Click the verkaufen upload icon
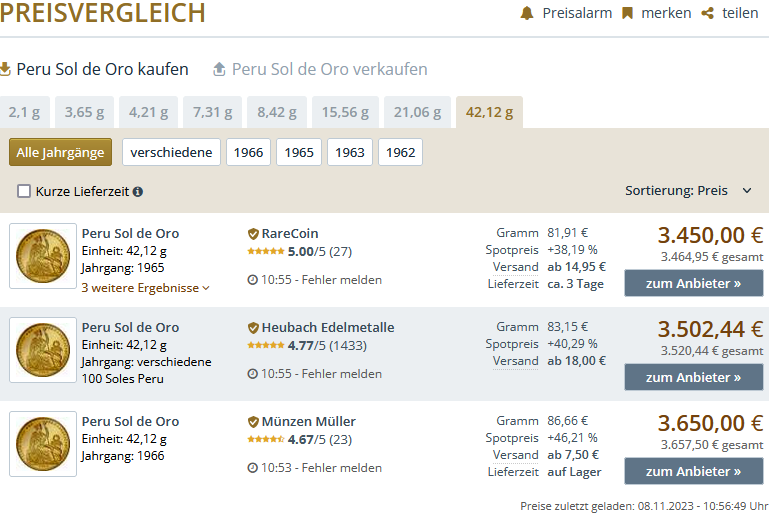This screenshot has width=775, height=525. coord(220,69)
